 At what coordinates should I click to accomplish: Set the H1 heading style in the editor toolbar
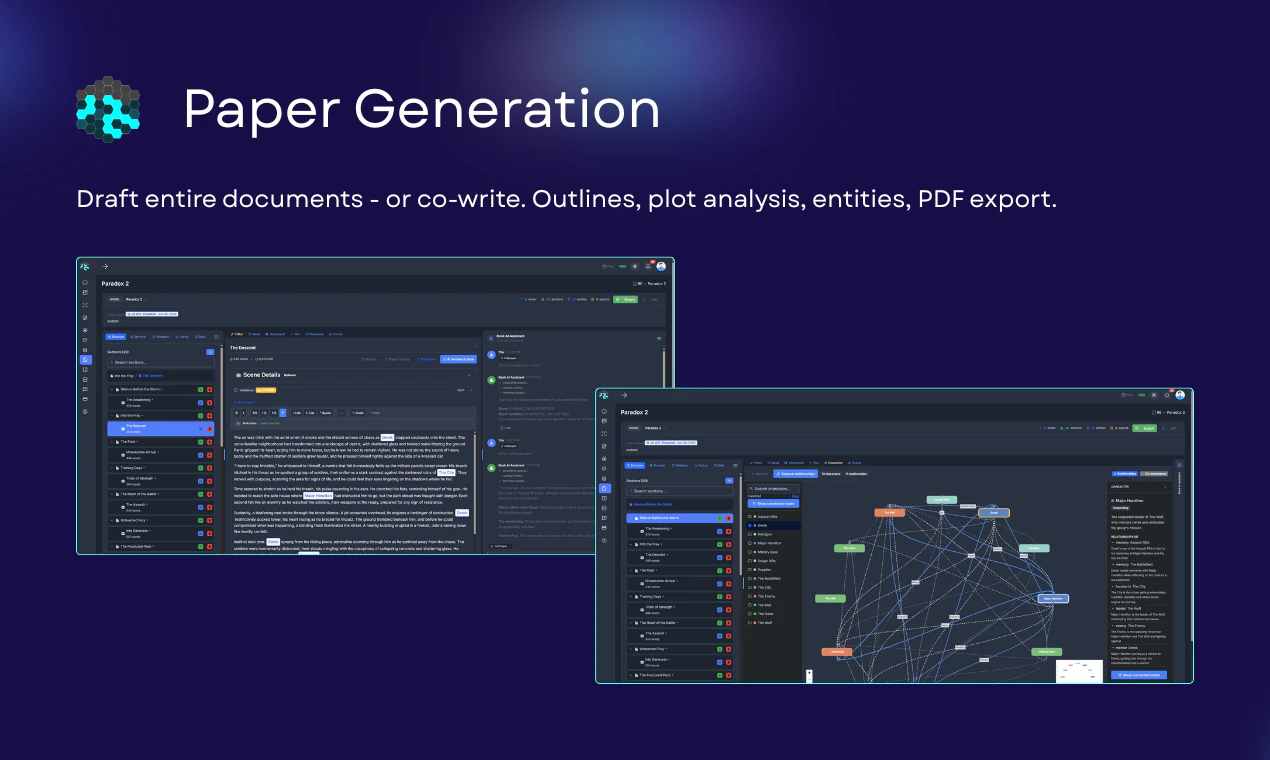tap(255, 413)
